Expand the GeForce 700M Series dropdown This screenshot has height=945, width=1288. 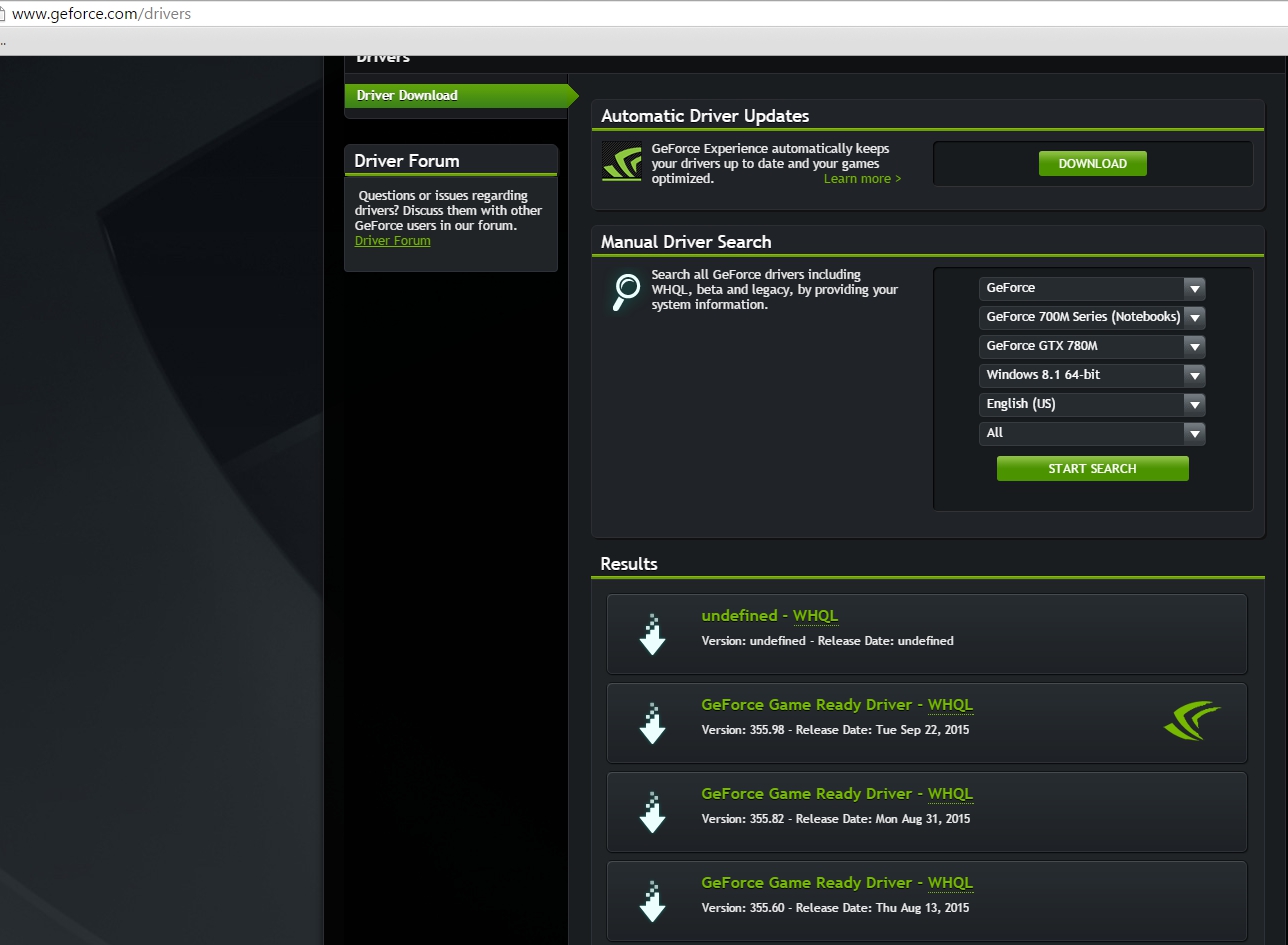click(1091, 317)
